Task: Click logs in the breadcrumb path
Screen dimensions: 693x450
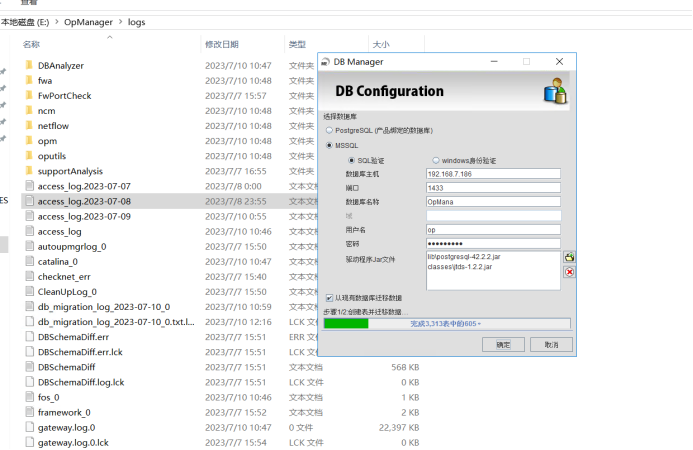Action: pyautogui.click(x=137, y=22)
